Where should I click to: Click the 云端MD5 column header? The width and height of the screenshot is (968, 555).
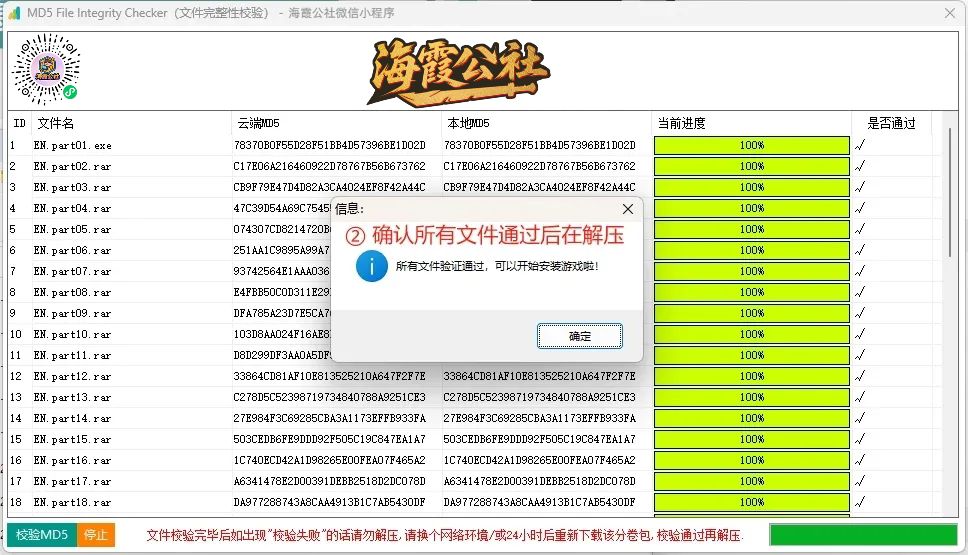point(336,123)
